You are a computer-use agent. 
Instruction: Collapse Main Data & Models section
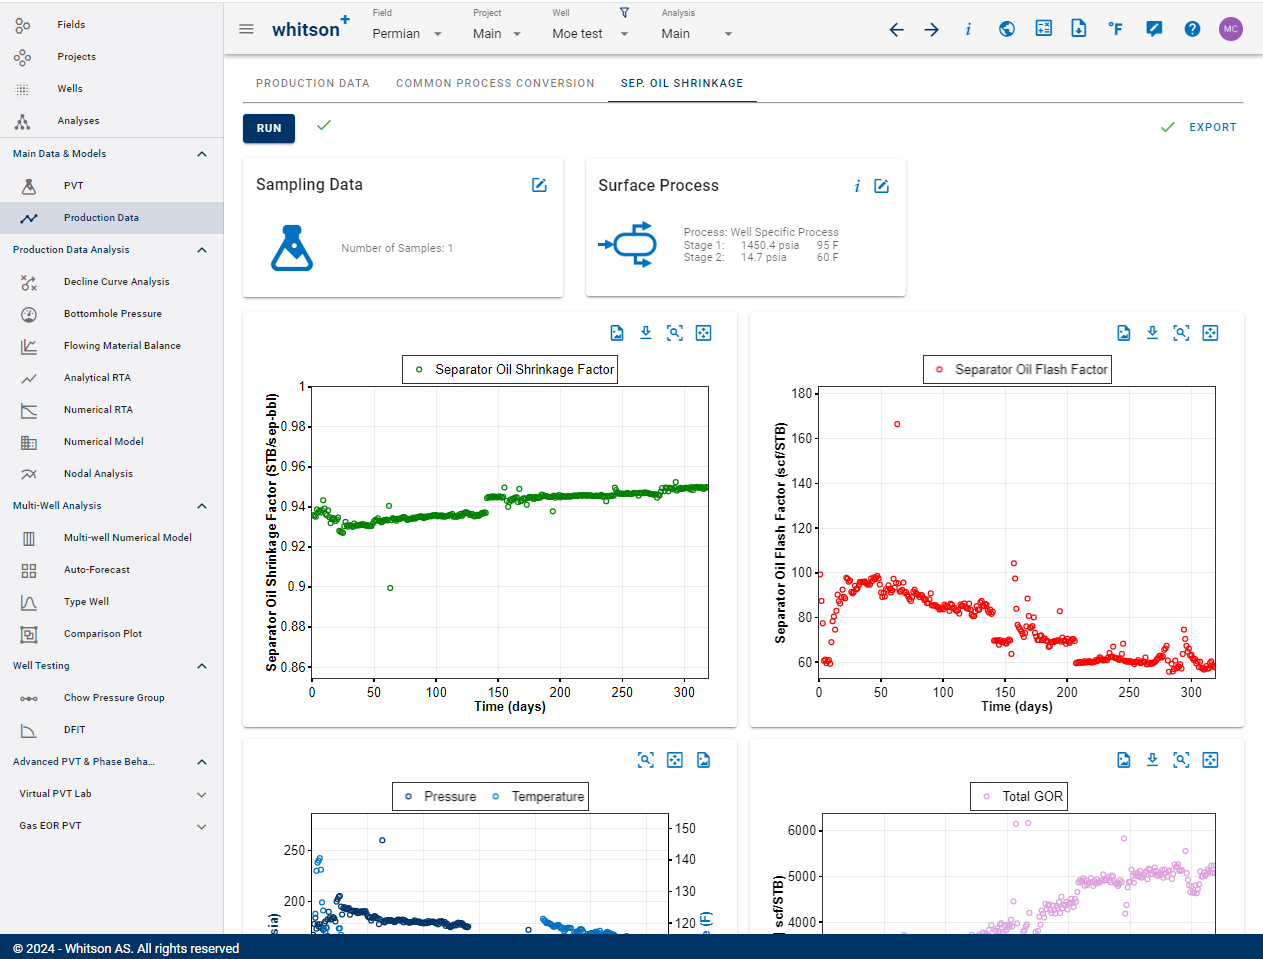click(202, 154)
